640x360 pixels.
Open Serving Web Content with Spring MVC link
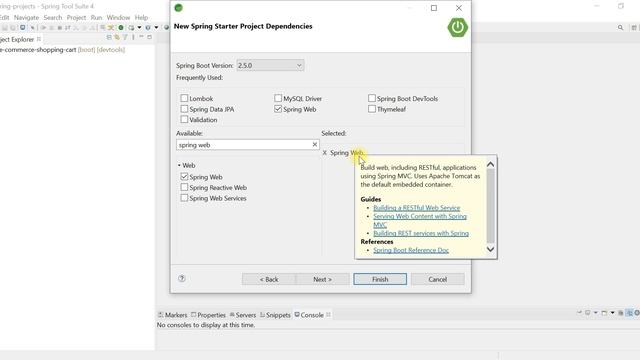(420, 220)
